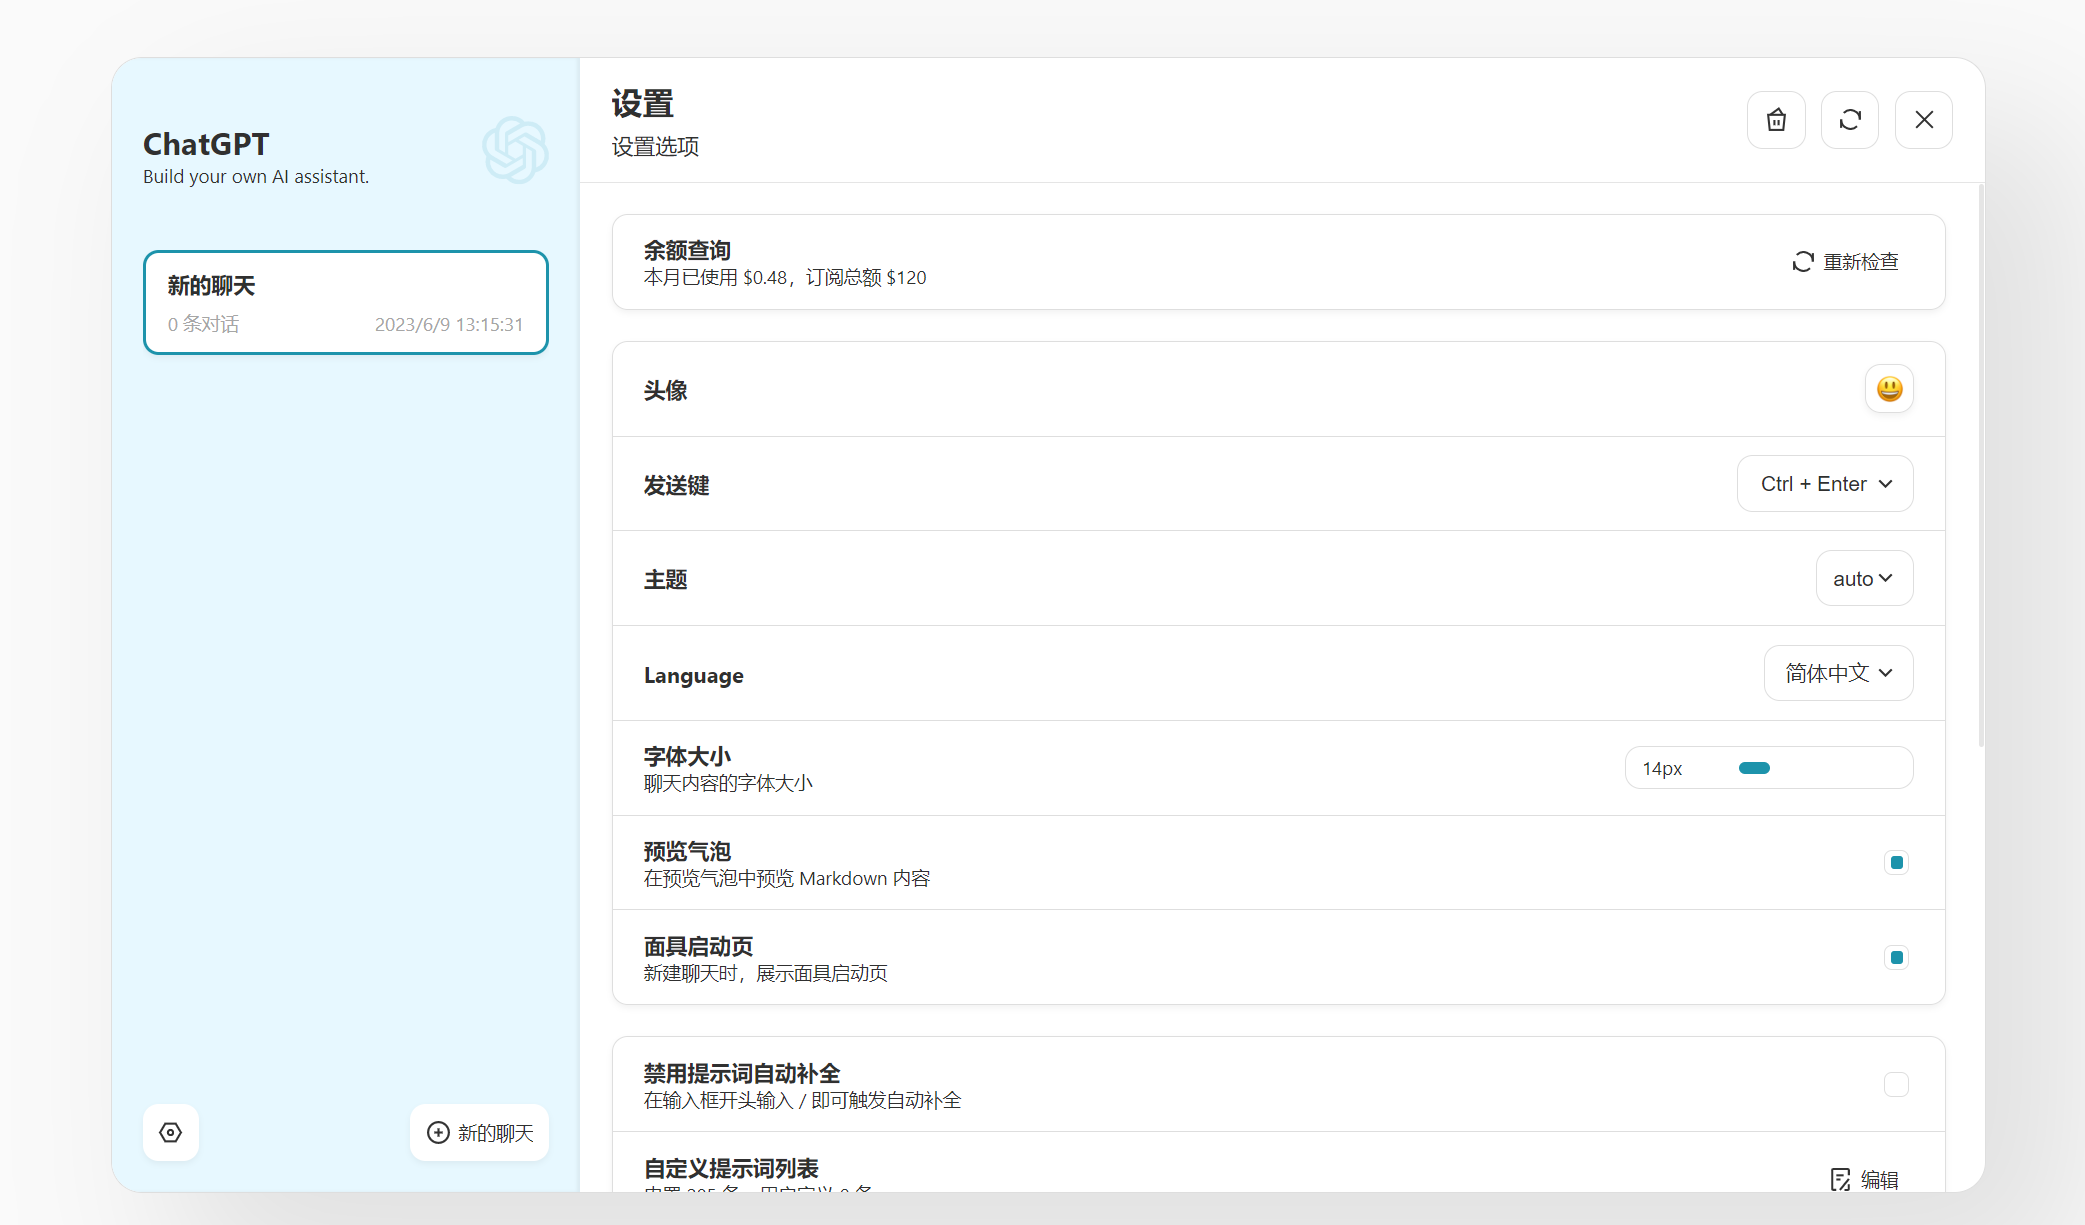Click the 设置选项 subtitle
Image resolution: width=2085 pixels, height=1225 pixels.
[x=656, y=147]
